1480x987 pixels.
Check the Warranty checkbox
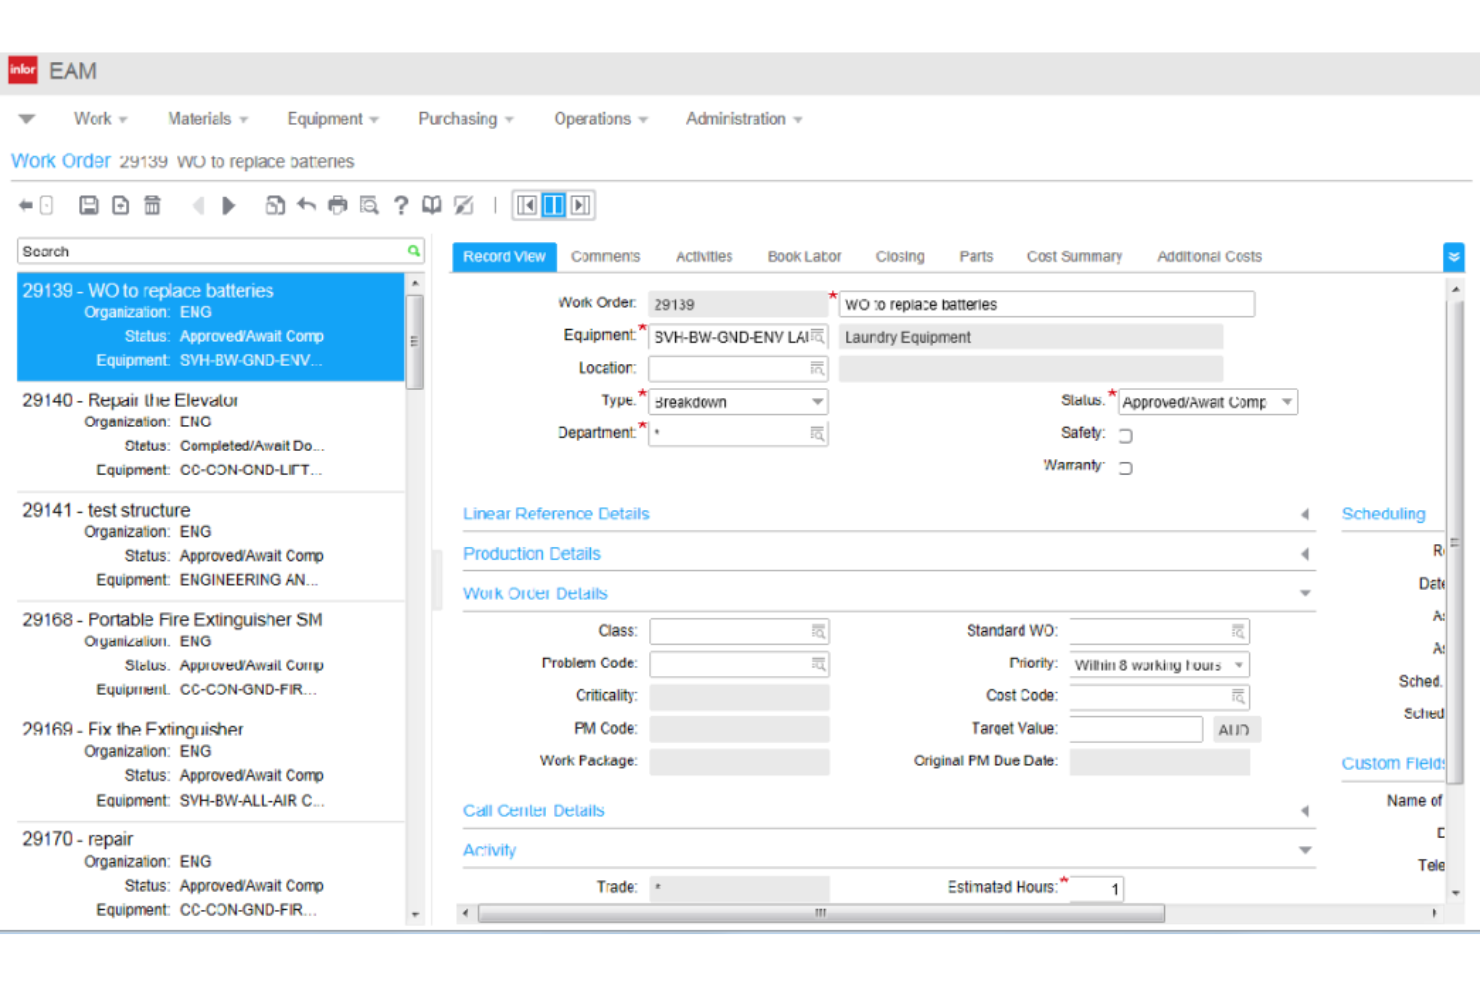pyautogui.click(x=1125, y=467)
